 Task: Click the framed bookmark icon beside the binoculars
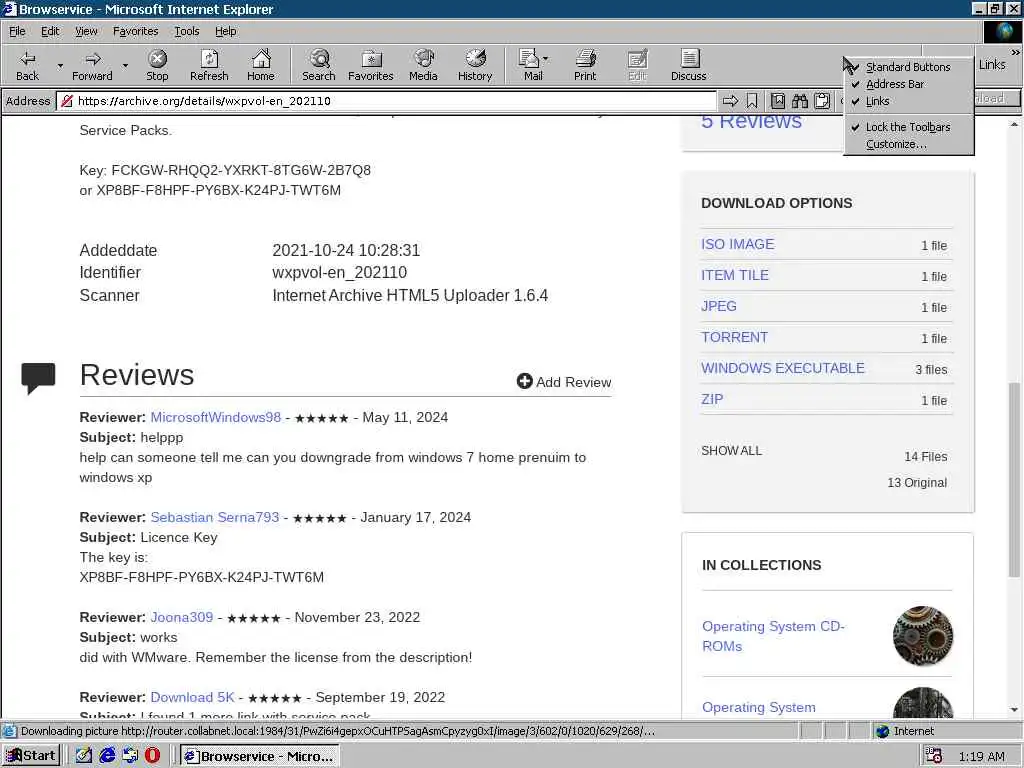[778, 101]
